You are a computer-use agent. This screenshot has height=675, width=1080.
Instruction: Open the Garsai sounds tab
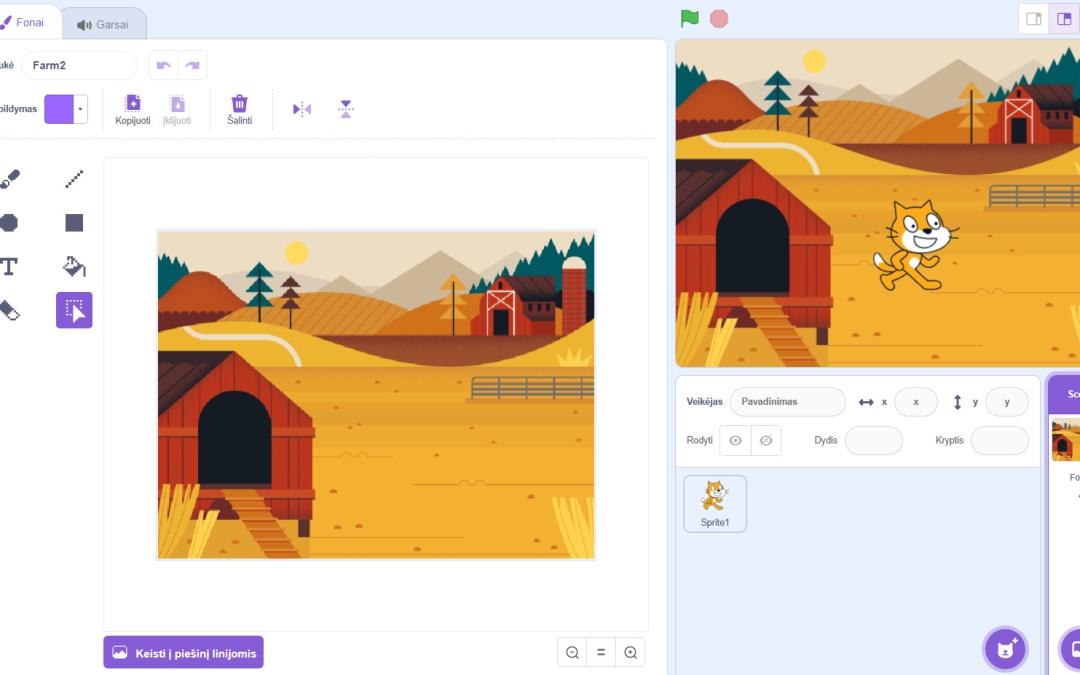(103, 24)
